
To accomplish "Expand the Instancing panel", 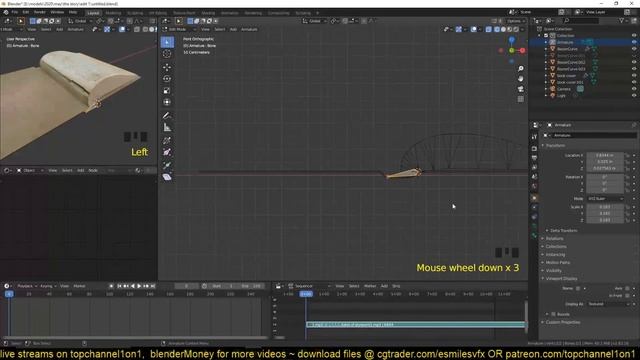I will click(555, 254).
